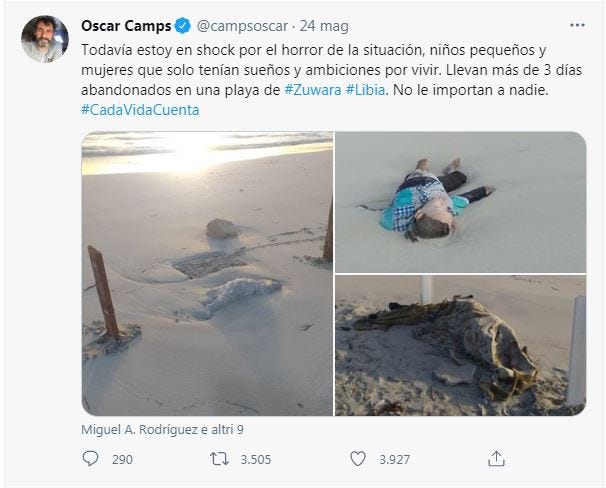View the 290 replies count
This screenshot has width=606, height=488.
[123, 459]
